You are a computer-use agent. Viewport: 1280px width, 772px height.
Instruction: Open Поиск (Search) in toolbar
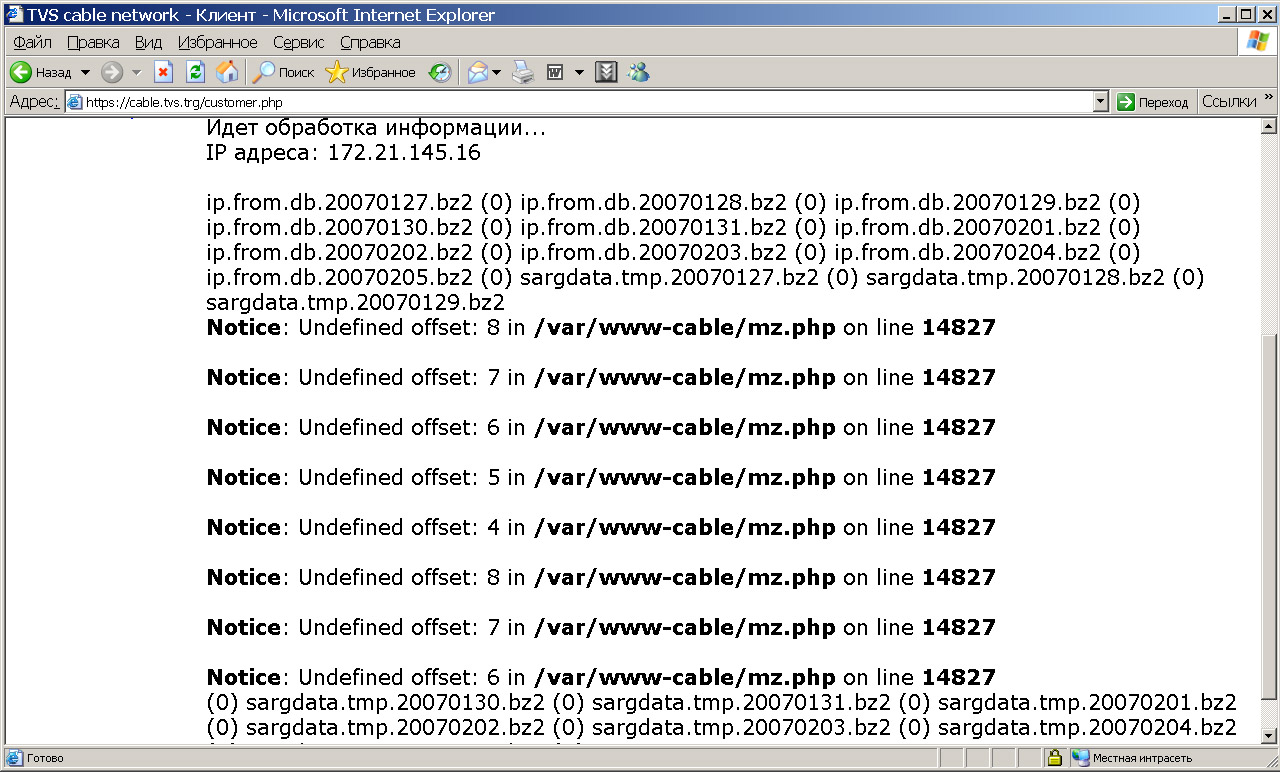pyautogui.click(x=283, y=72)
